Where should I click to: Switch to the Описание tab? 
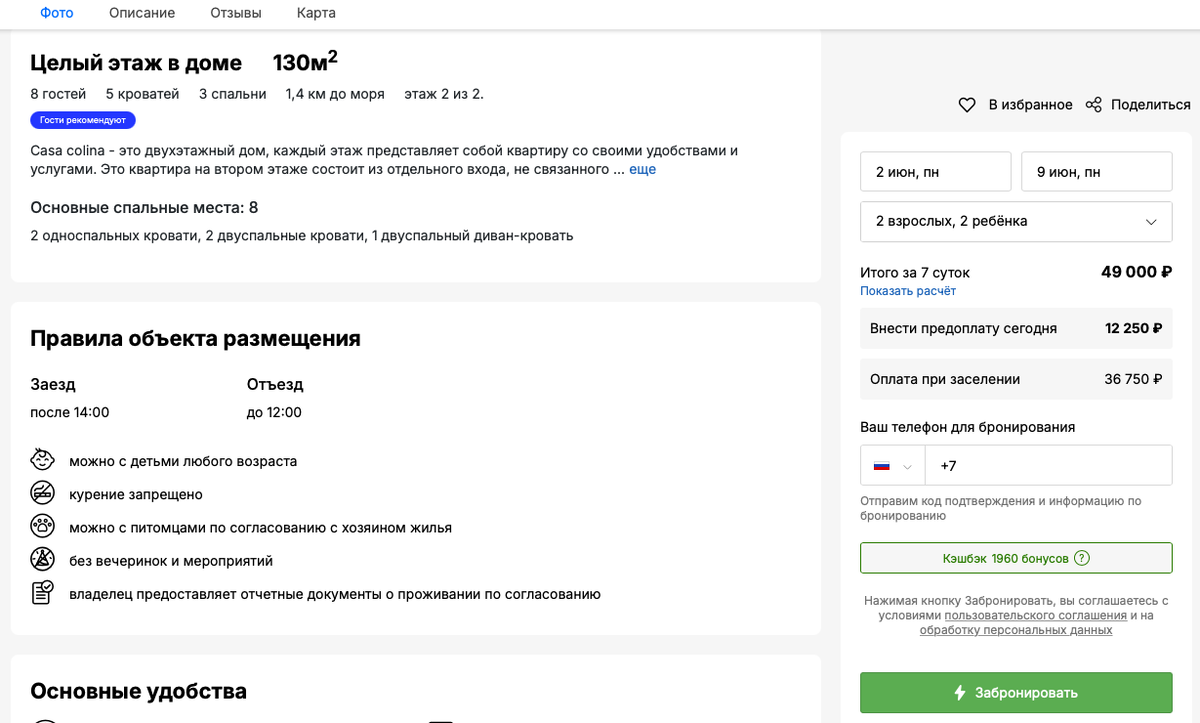[x=142, y=13]
